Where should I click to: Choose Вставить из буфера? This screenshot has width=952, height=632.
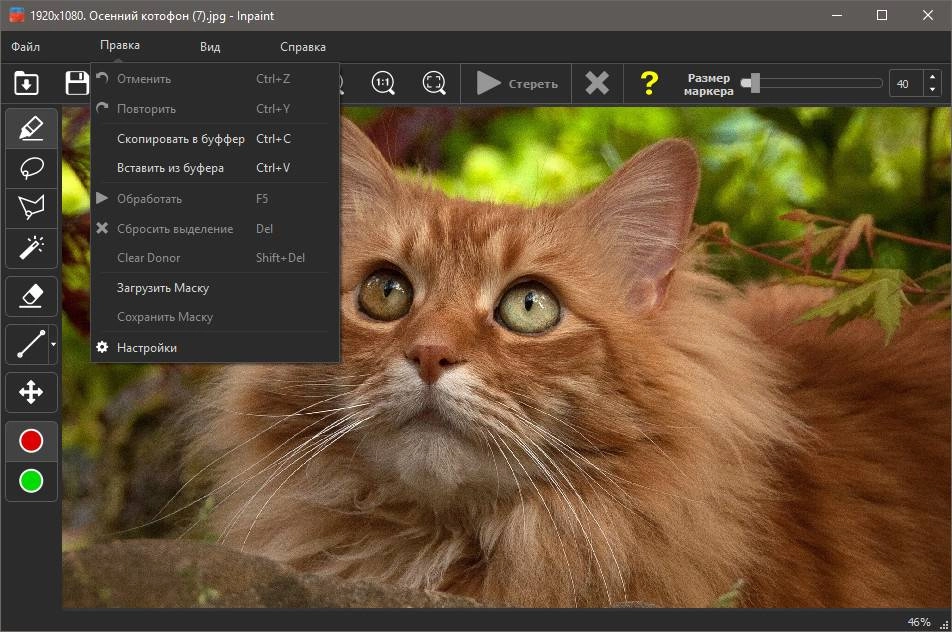pyautogui.click(x=215, y=168)
